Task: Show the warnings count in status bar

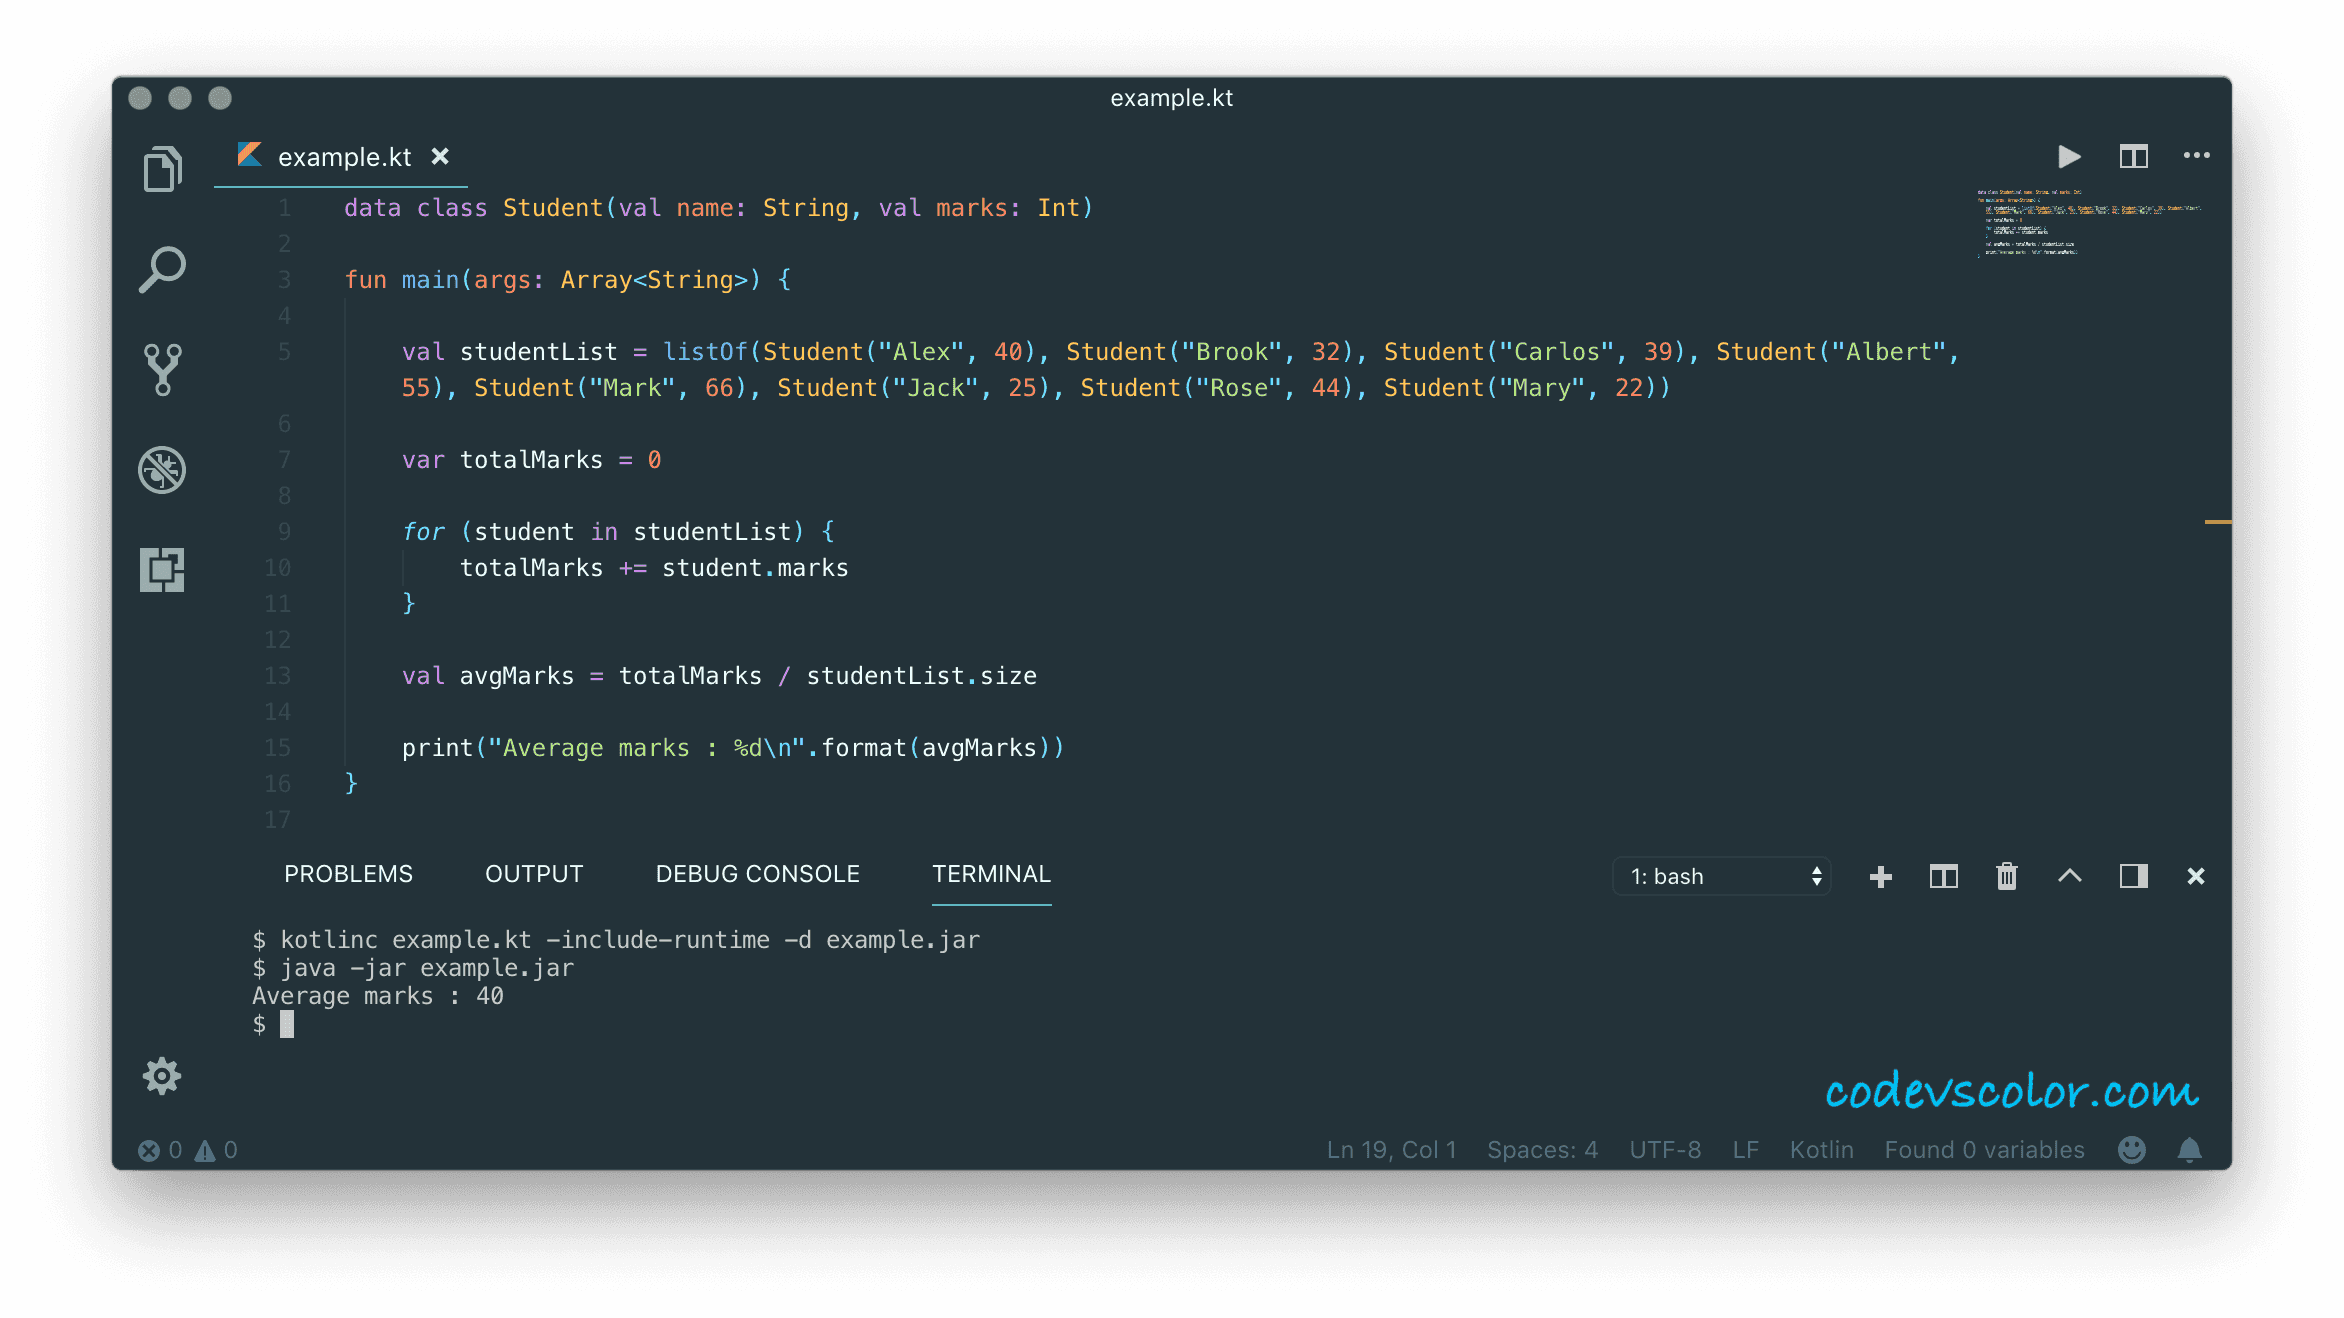Action: 216,1150
